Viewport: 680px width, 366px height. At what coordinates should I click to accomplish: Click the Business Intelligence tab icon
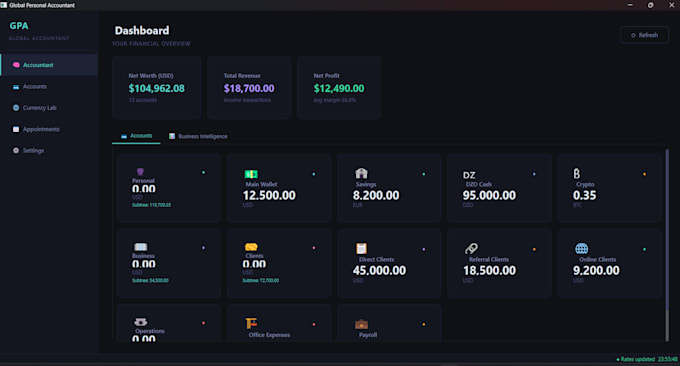coord(172,136)
